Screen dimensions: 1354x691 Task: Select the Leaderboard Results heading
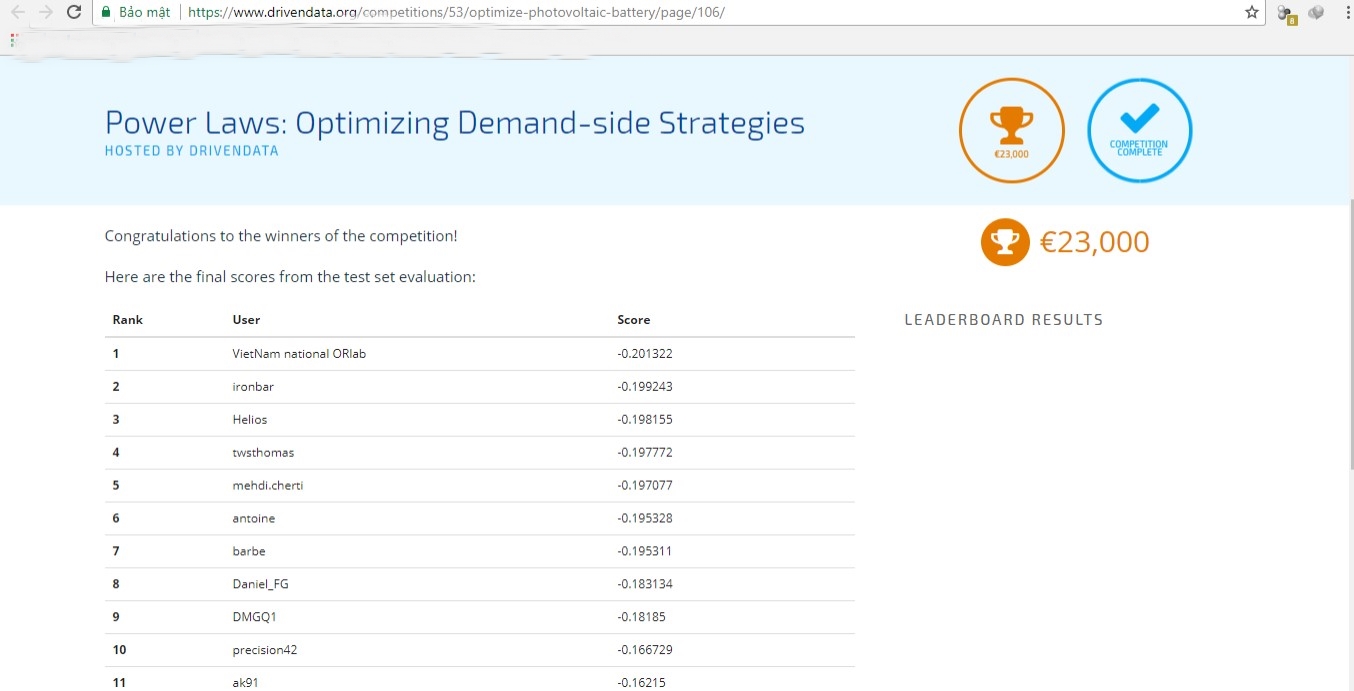point(1003,320)
